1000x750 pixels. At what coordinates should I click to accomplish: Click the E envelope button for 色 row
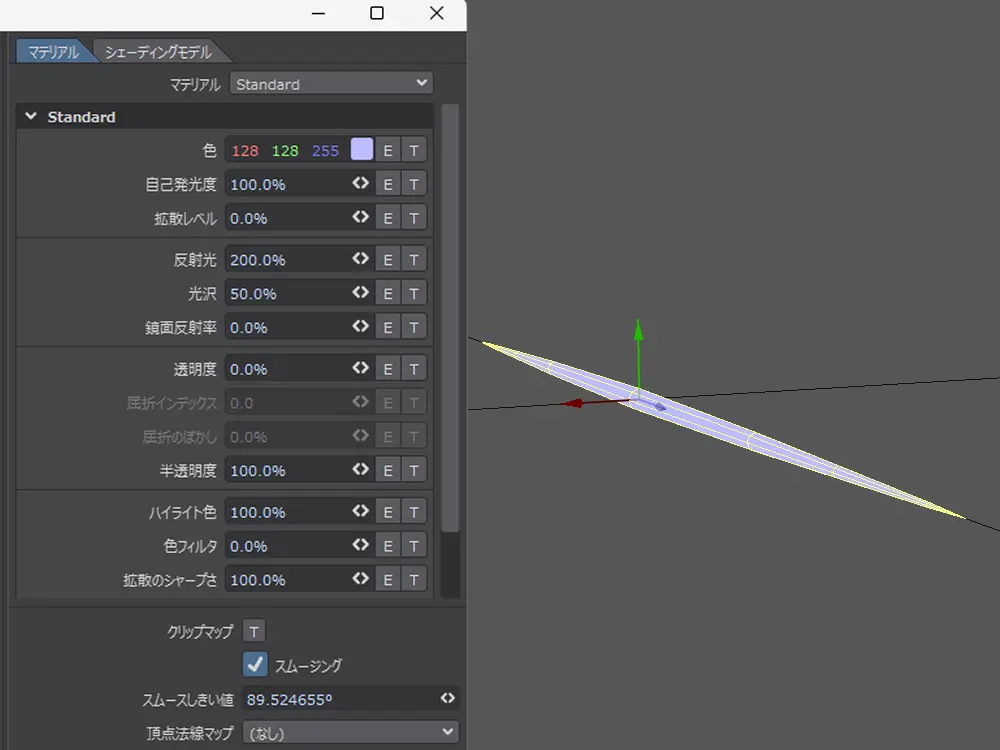click(387, 151)
